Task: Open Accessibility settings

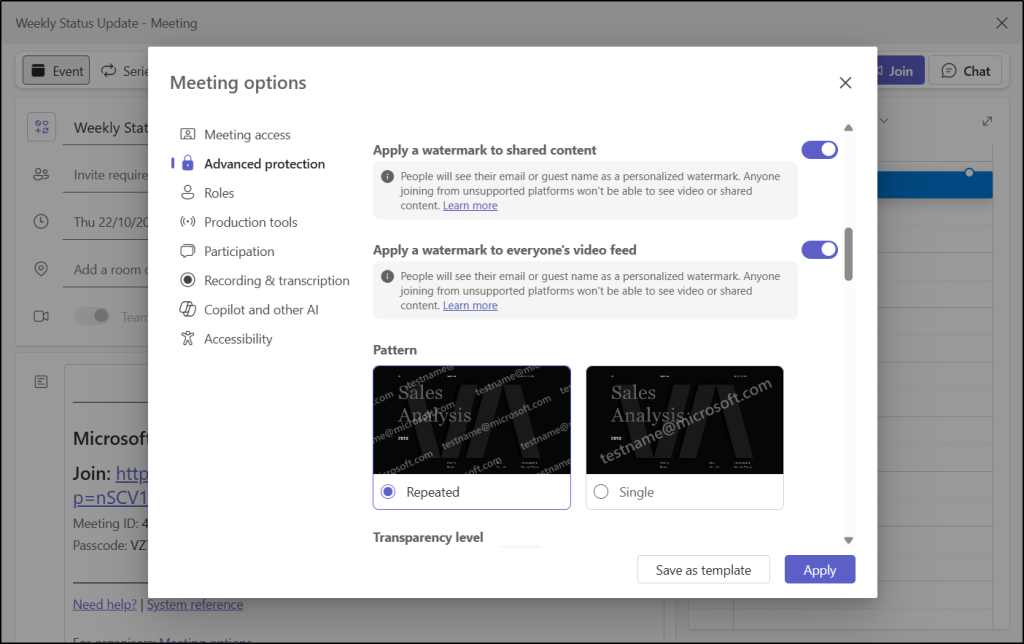Action: (x=238, y=339)
